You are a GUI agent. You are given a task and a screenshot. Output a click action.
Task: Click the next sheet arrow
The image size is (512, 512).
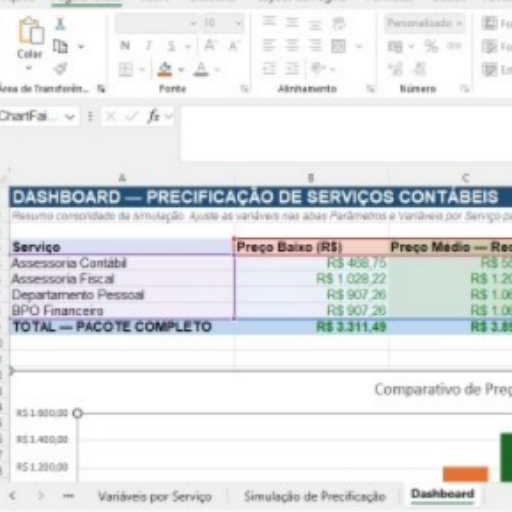tap(41, 496)
